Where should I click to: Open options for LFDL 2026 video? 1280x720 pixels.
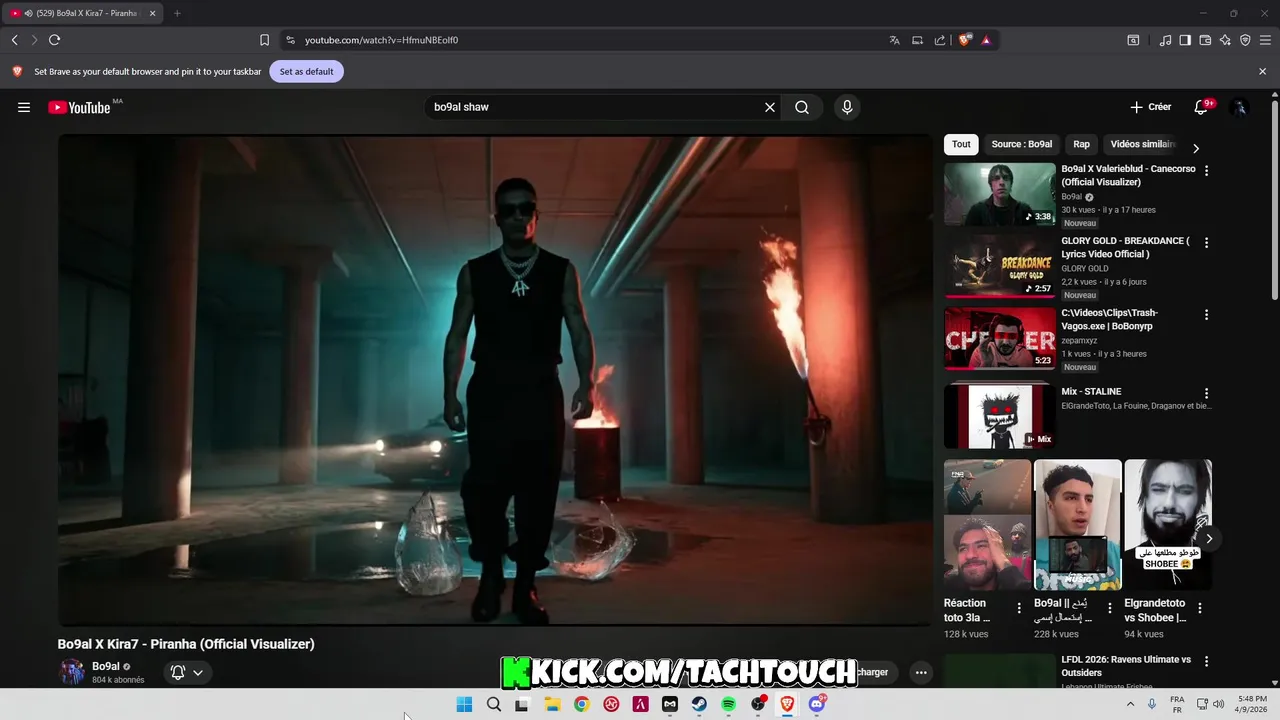tap(1206, 662)
